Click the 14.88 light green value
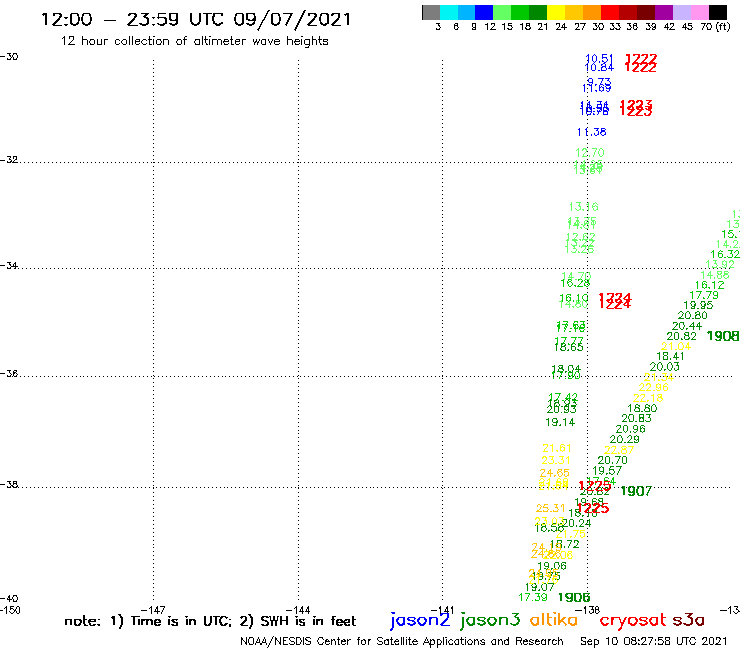 point(715,275)
